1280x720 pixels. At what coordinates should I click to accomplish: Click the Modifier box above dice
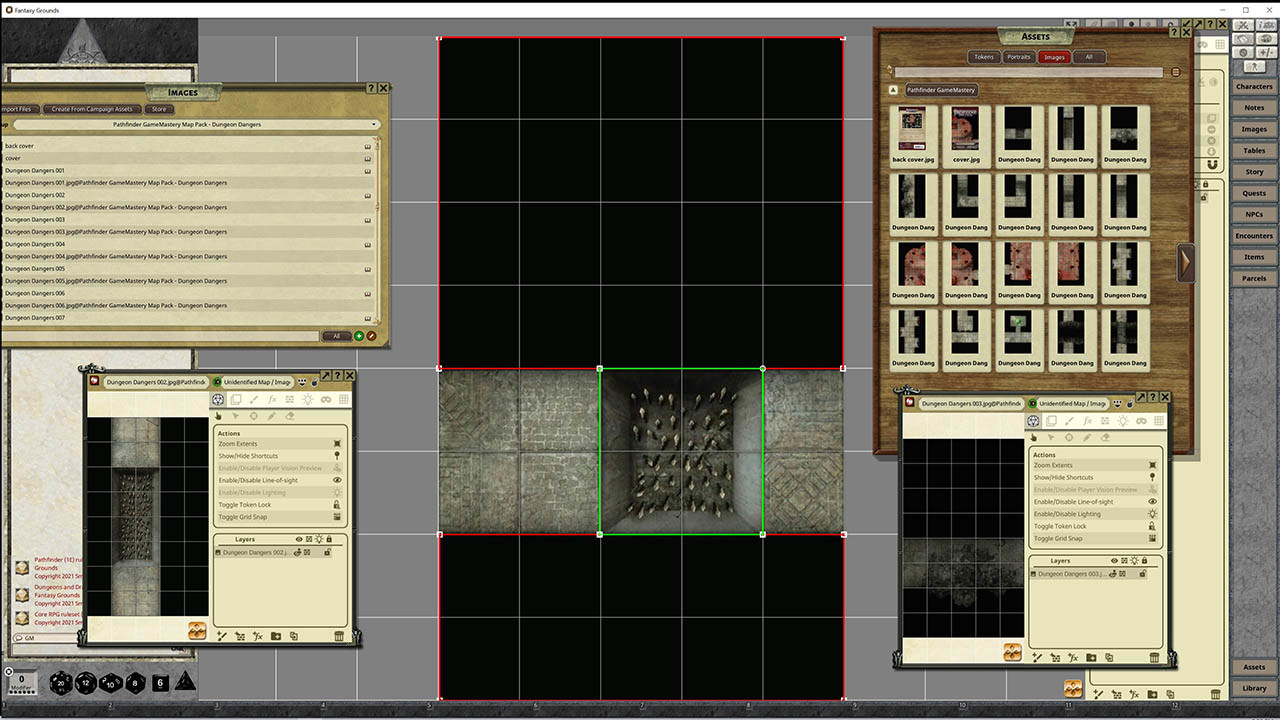pos(22,682)
